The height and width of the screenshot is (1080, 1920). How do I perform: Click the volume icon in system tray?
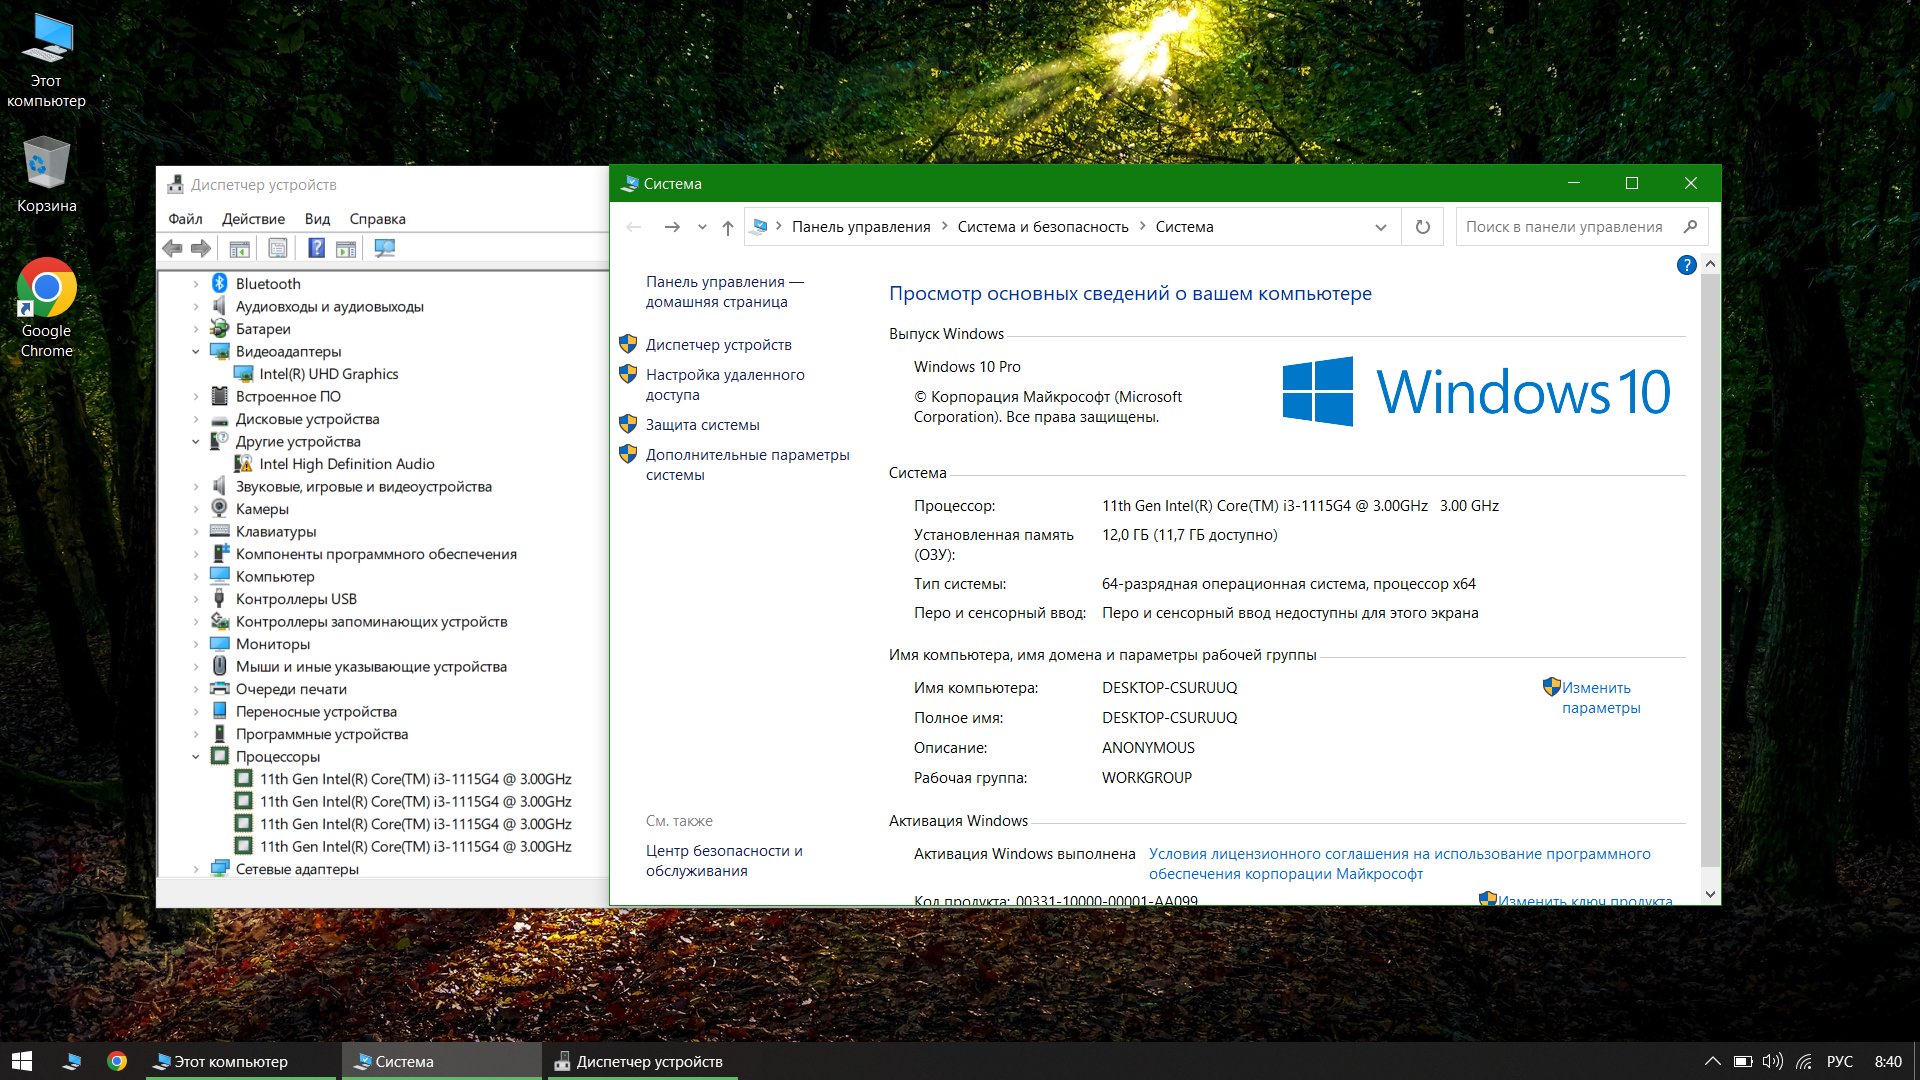point(1772,1061)
